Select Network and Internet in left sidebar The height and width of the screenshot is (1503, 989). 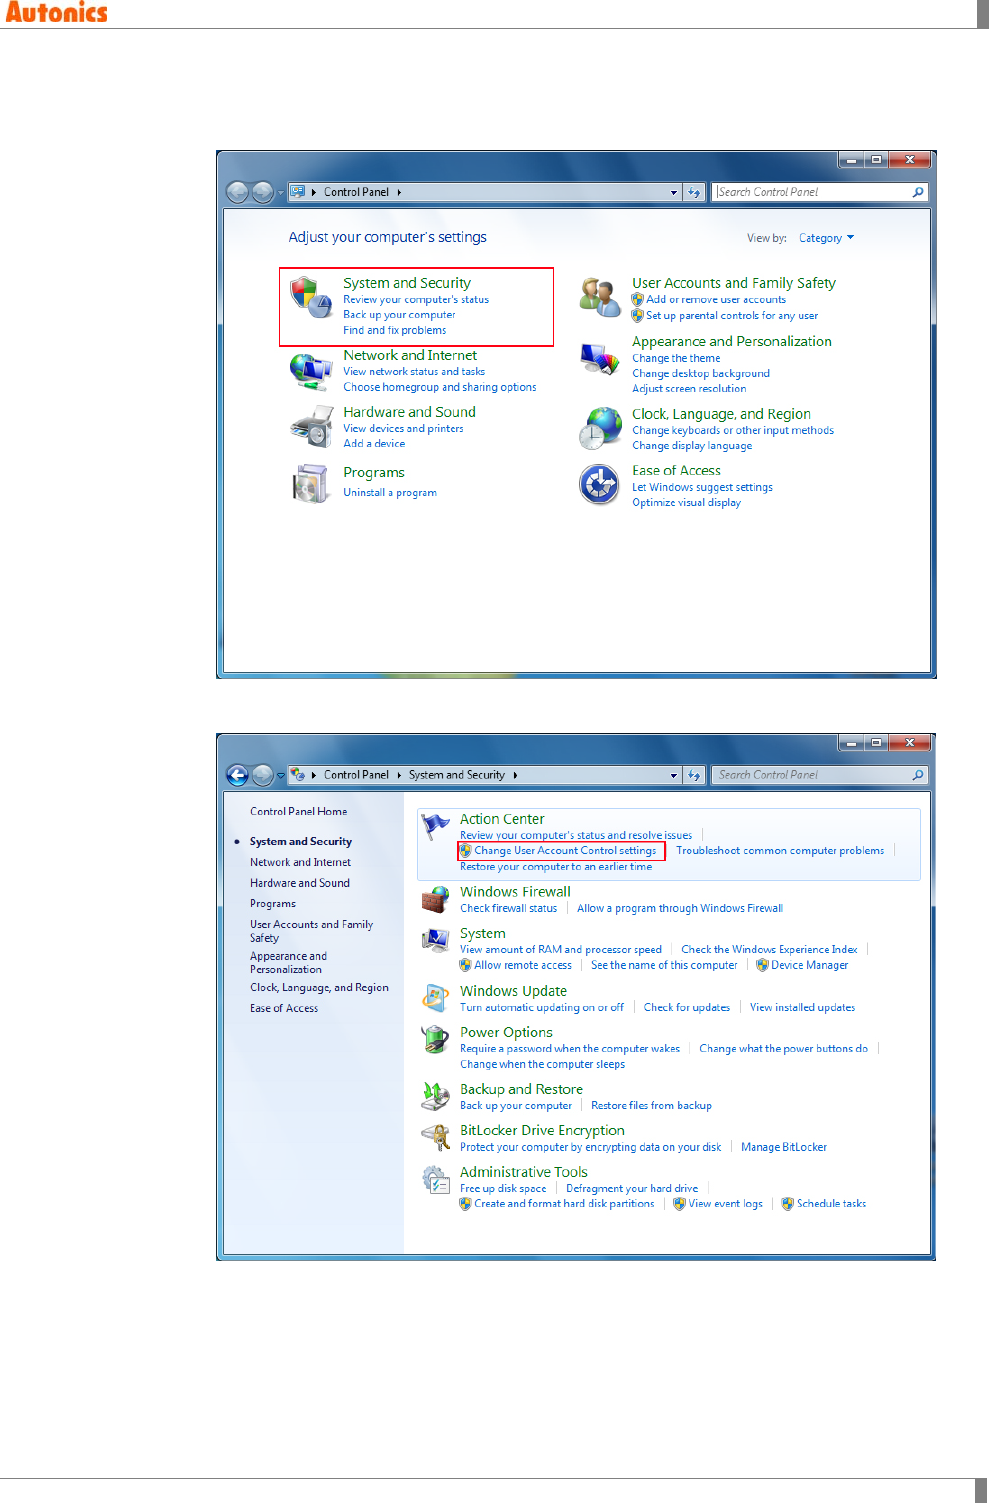300,862
